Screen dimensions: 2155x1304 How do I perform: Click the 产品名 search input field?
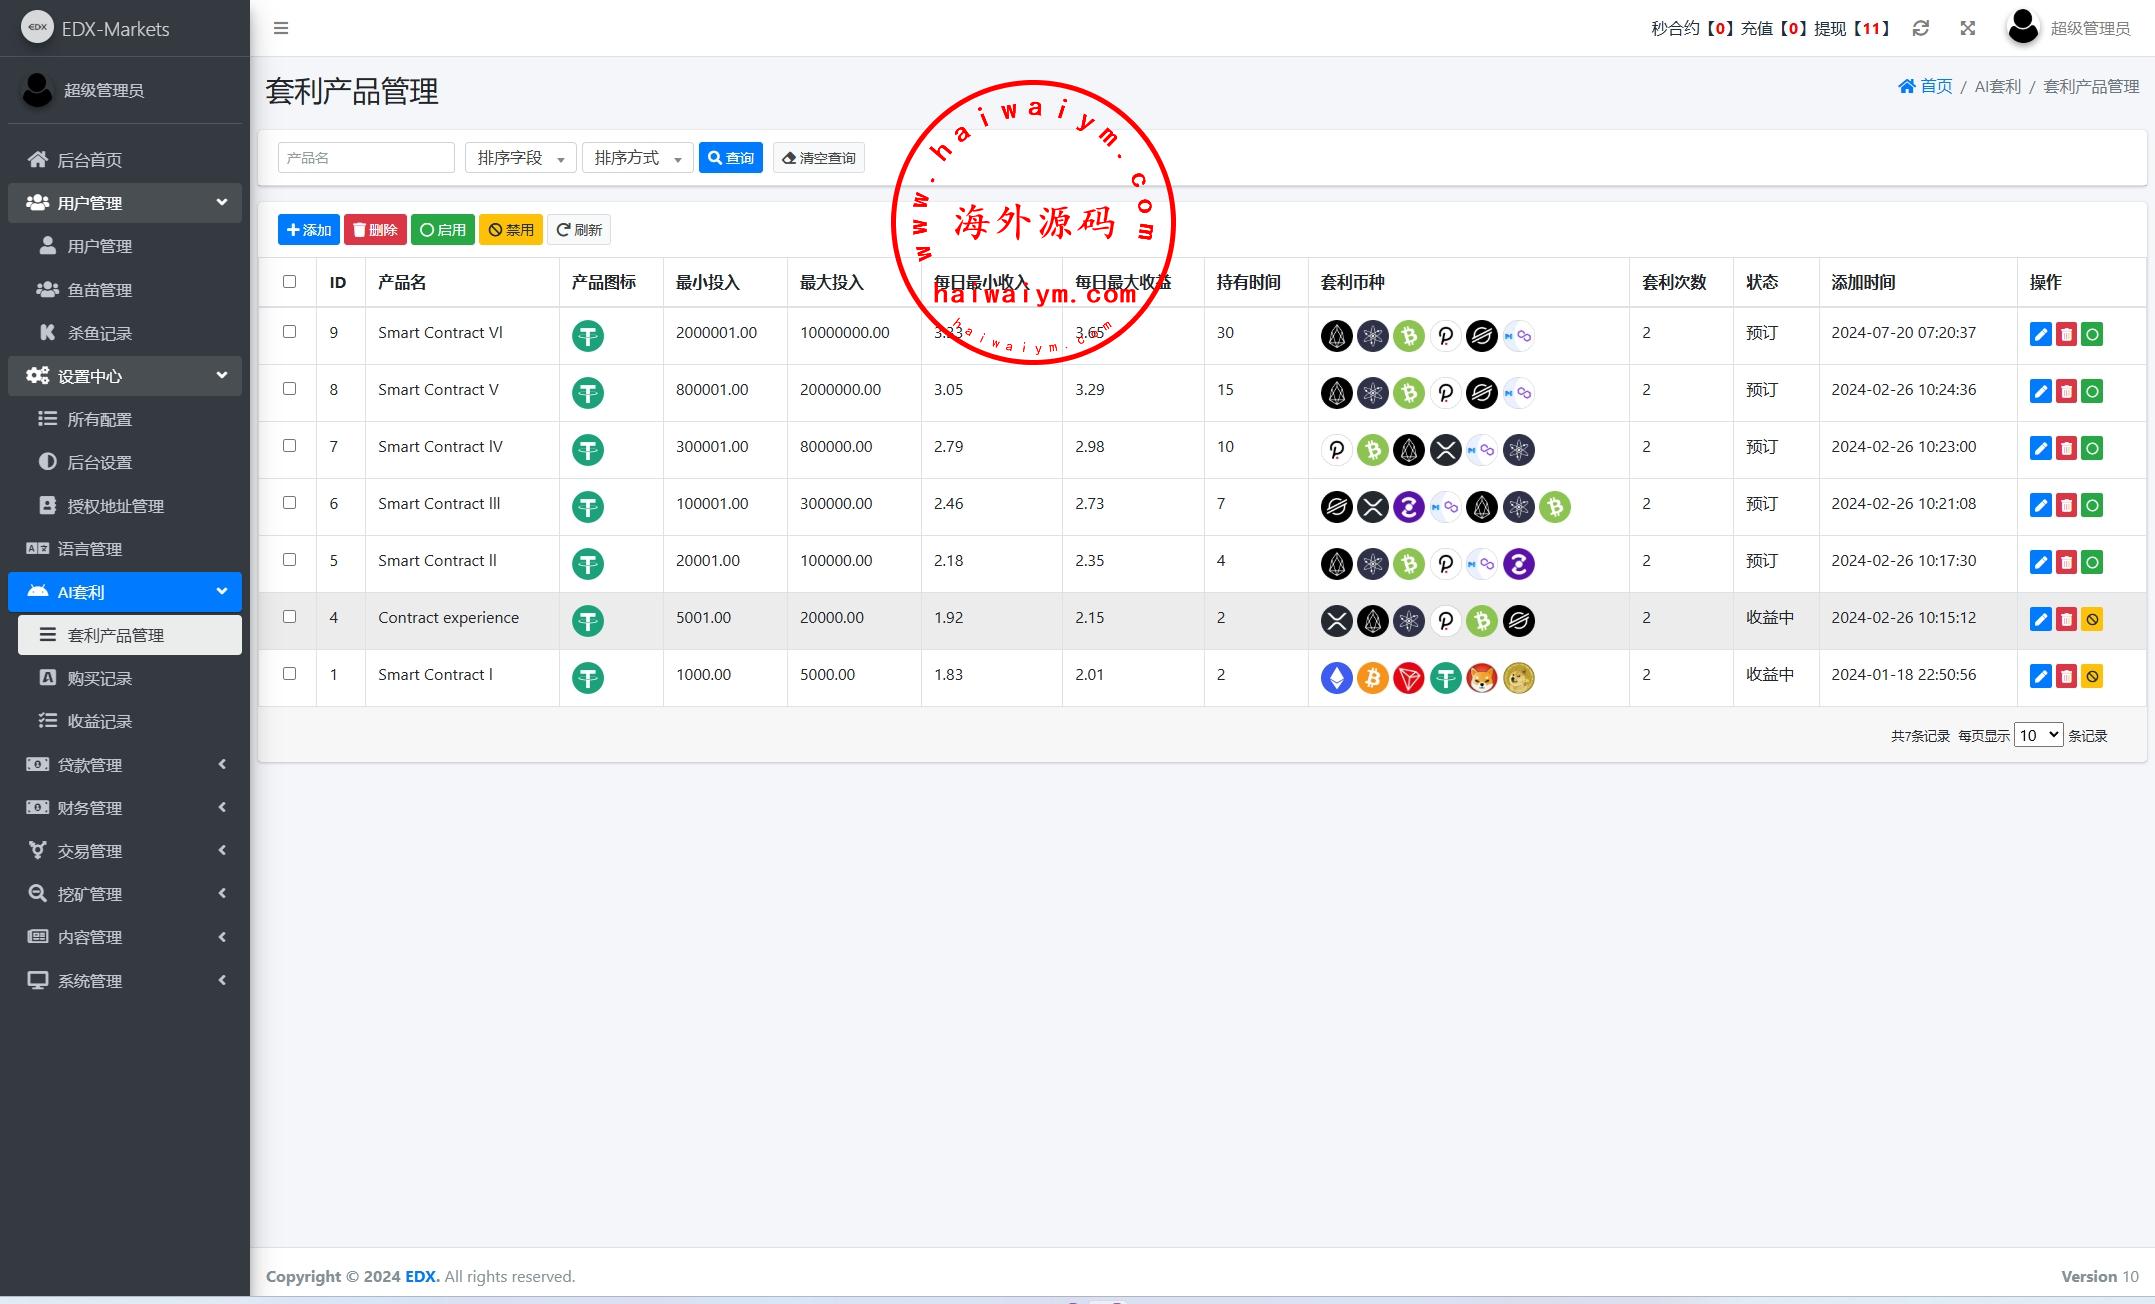366,158
